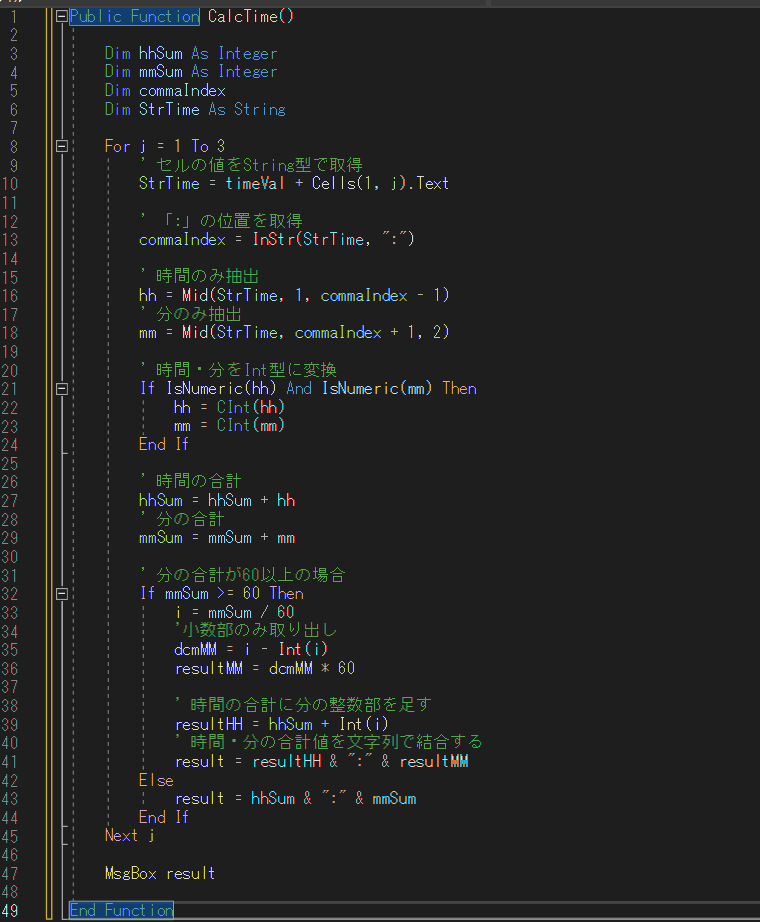
Task: Click 'resultHH = hhSum + Int(i)' line
Action: click(x=281, y=724)
